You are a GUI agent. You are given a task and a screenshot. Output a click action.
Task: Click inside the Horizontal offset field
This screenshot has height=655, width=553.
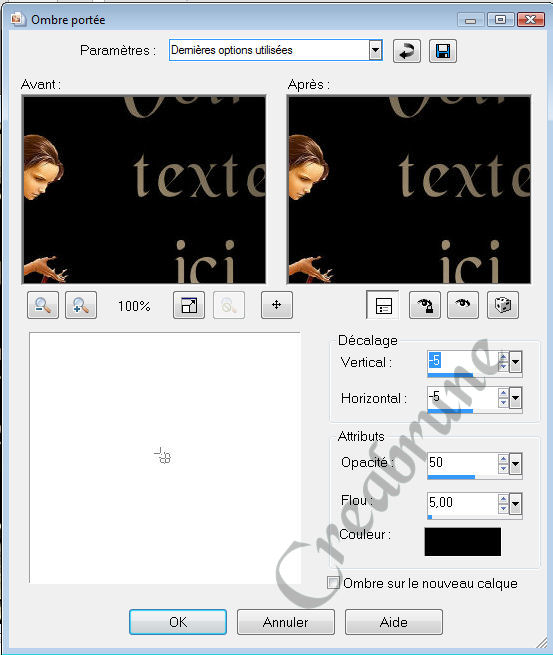point(462,397)
